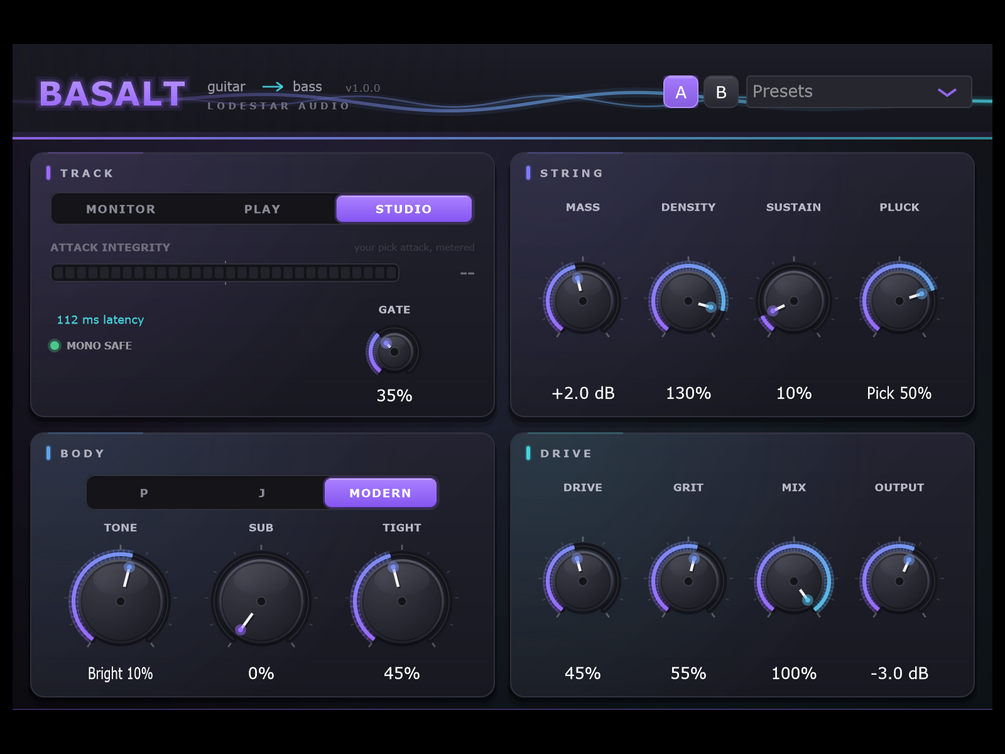Image resolution: width=1005 pixels, height=754 pixels.
Task: Click the Density value 130%
Action: pos(688,393)
